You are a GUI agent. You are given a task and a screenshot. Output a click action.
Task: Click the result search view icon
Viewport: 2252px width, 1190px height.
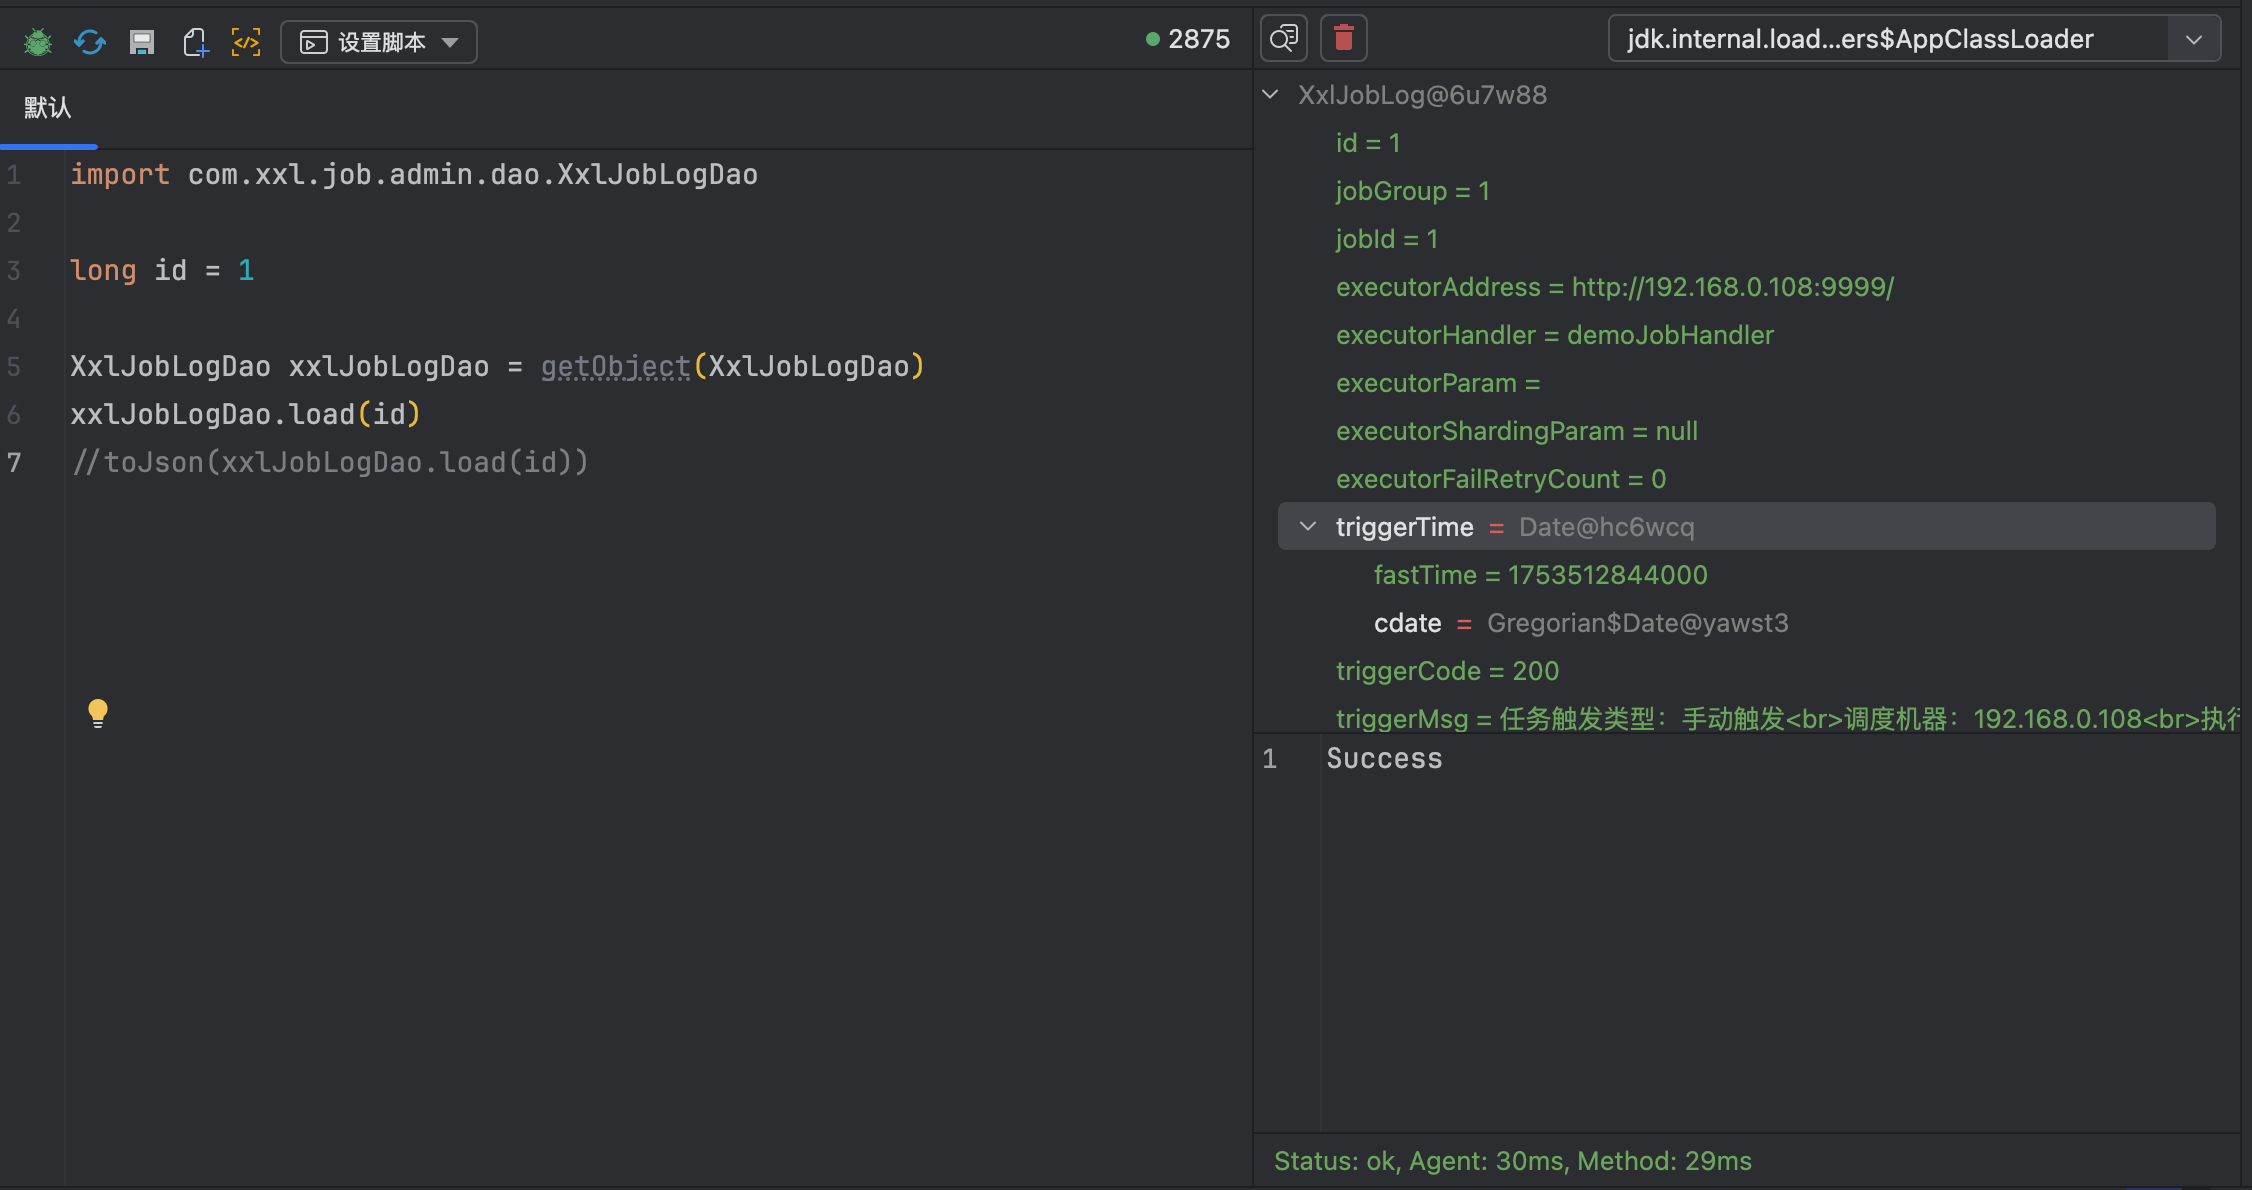tap(1284, 39)
